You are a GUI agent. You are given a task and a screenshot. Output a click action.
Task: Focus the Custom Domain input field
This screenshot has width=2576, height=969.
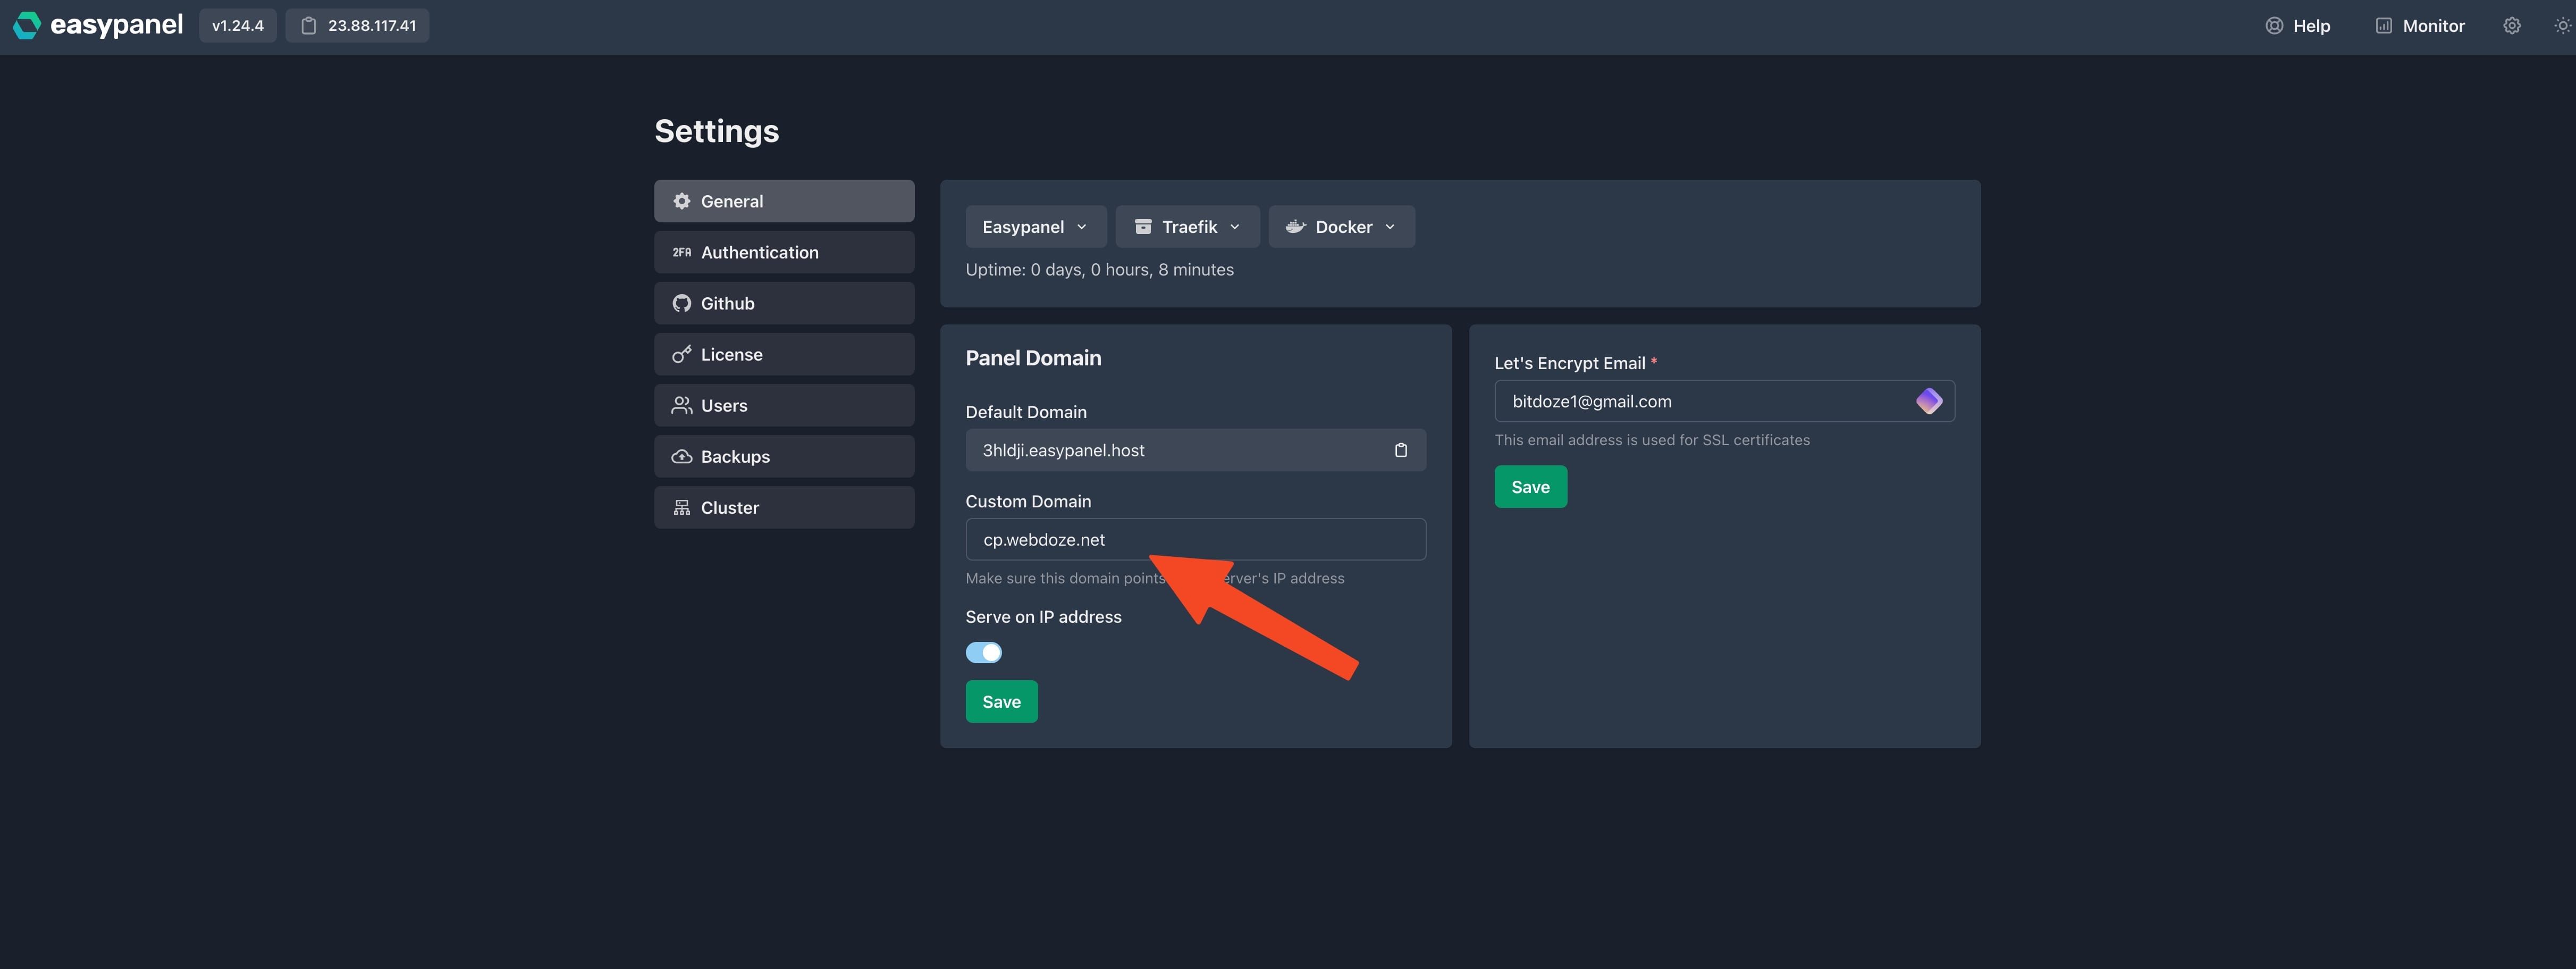click(x=1195, y=539)
